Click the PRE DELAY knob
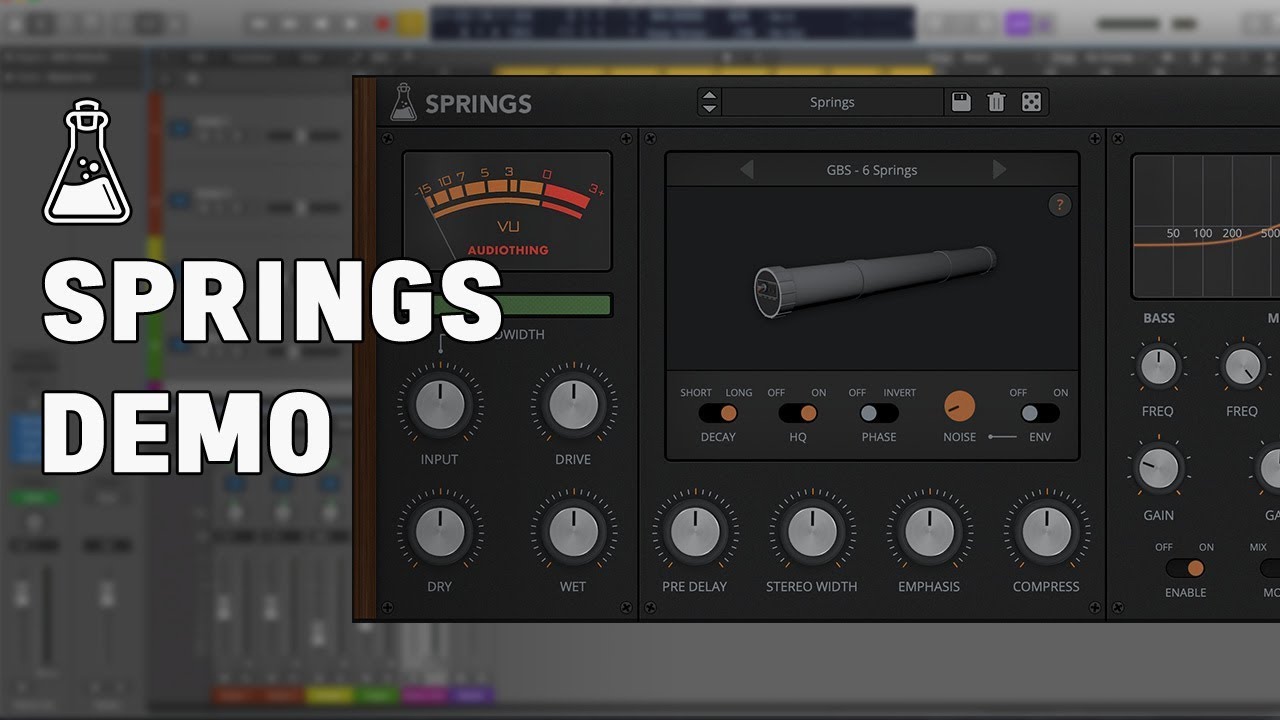This screenshot has height=720, width=1280. tap(695, 531)
